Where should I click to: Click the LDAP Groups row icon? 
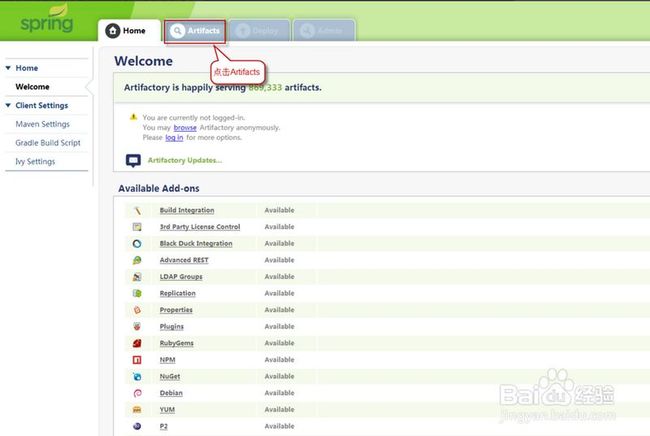click(x=137, y=277)
